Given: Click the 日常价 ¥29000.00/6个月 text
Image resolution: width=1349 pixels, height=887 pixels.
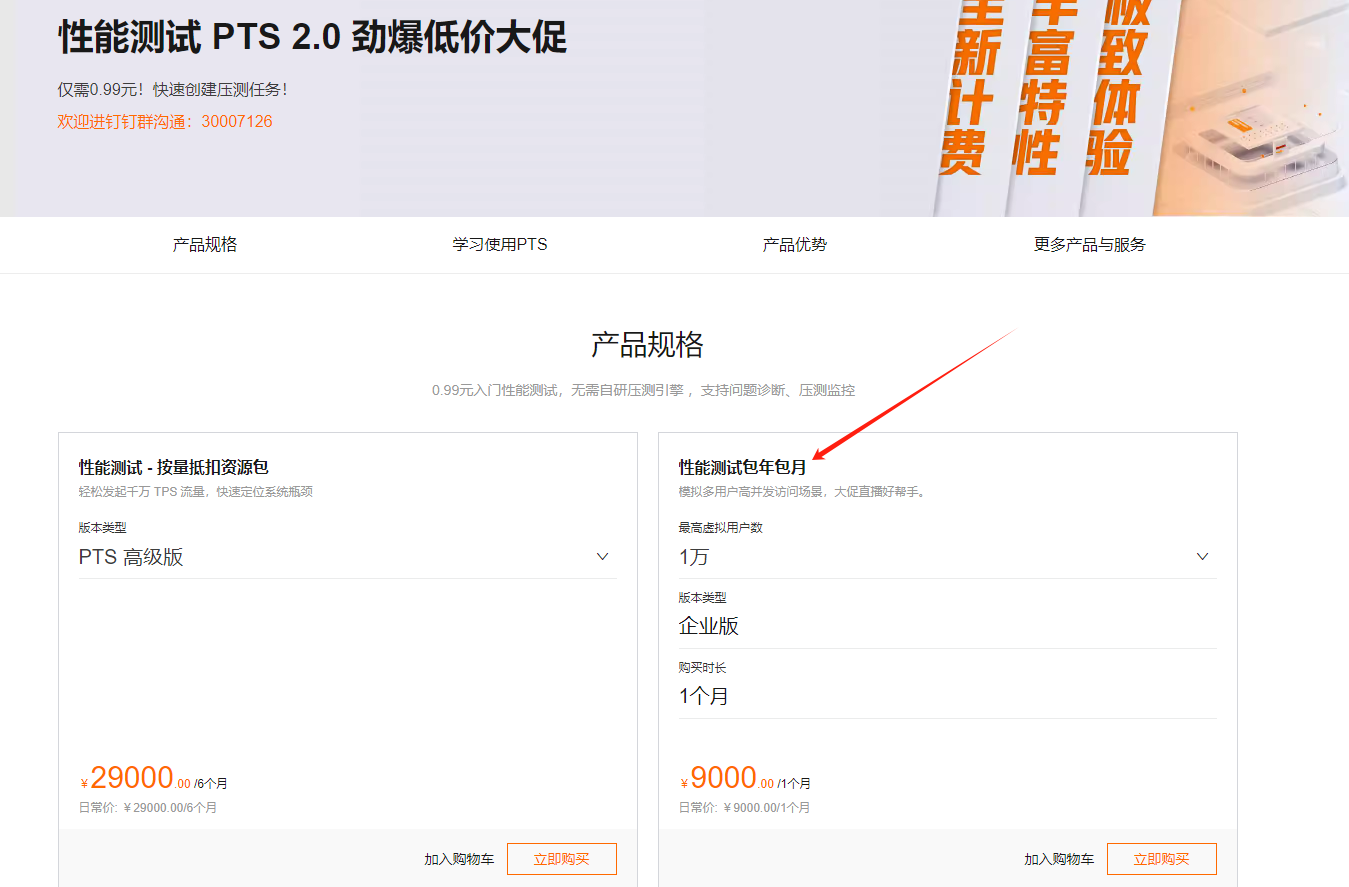Looking at the screenshot, I should click(148, 808).
